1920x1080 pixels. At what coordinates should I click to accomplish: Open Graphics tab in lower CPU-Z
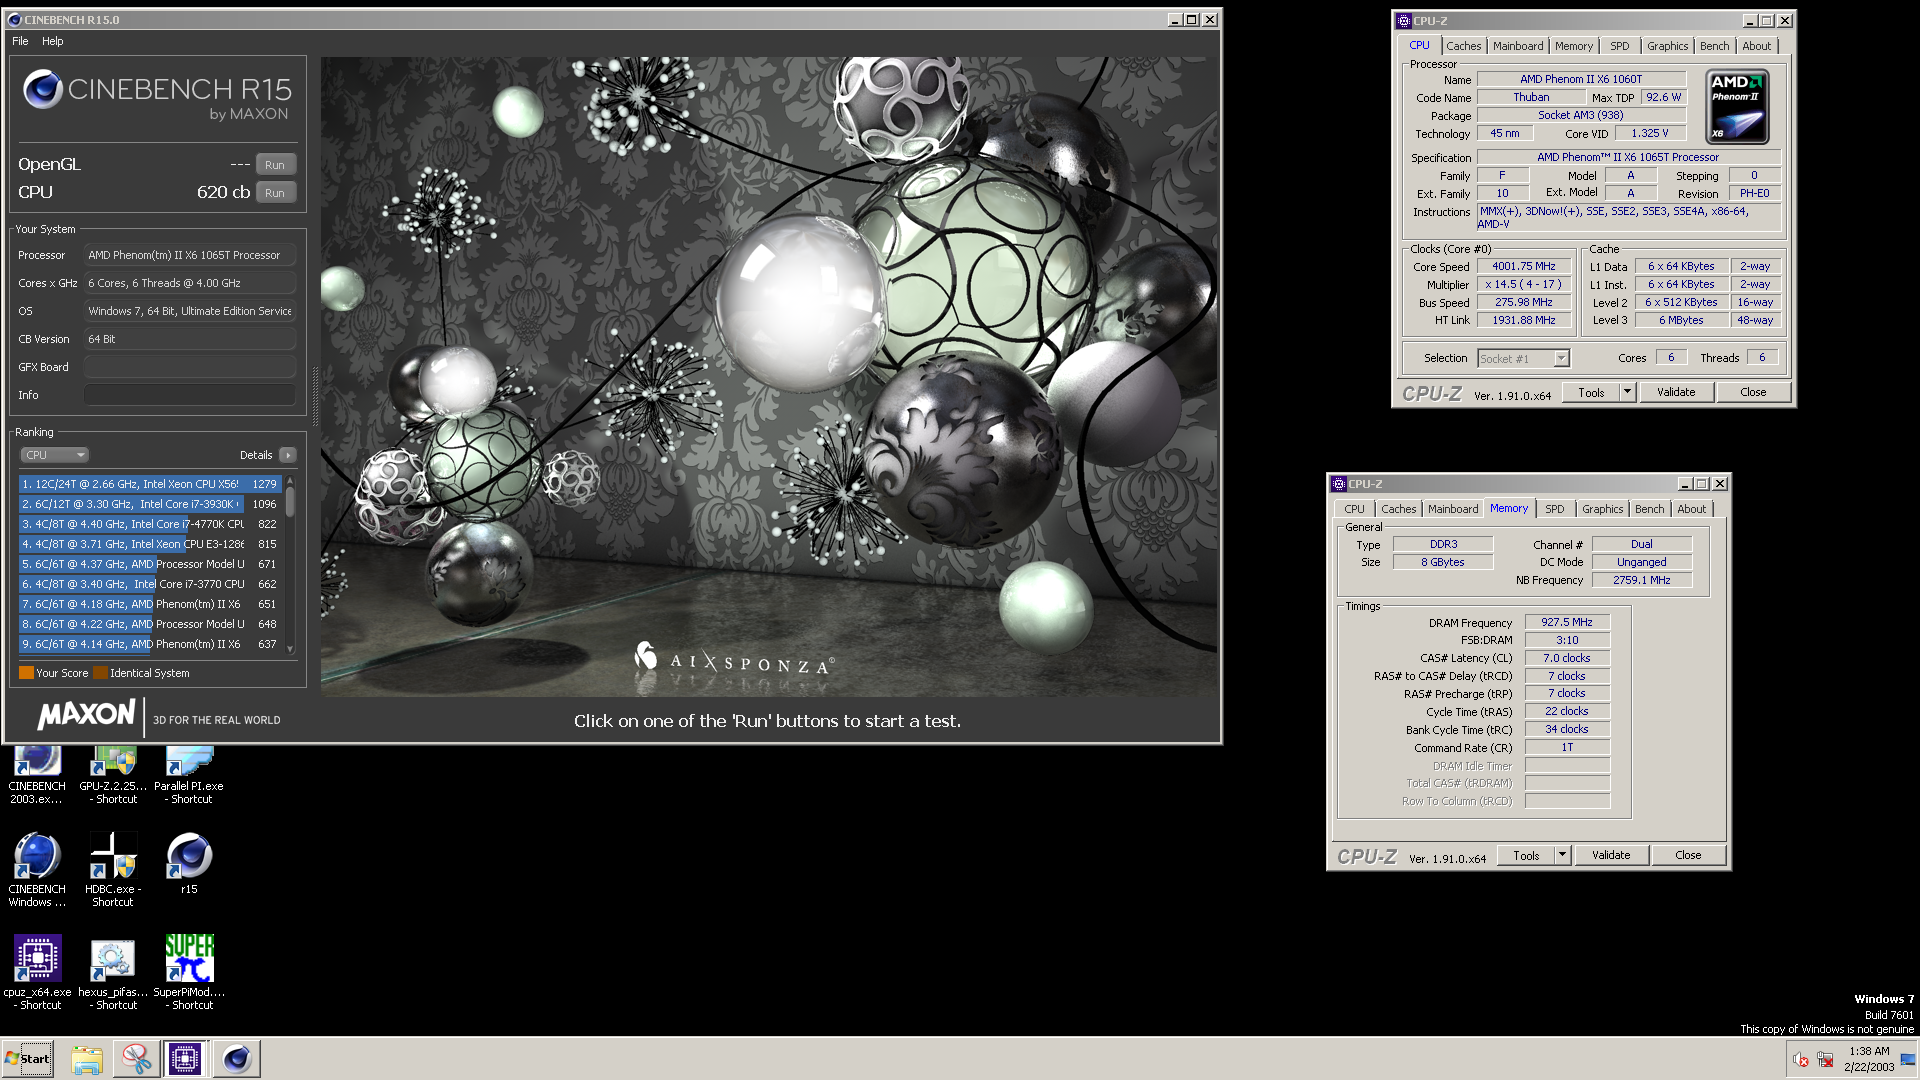pos(1602,509)
